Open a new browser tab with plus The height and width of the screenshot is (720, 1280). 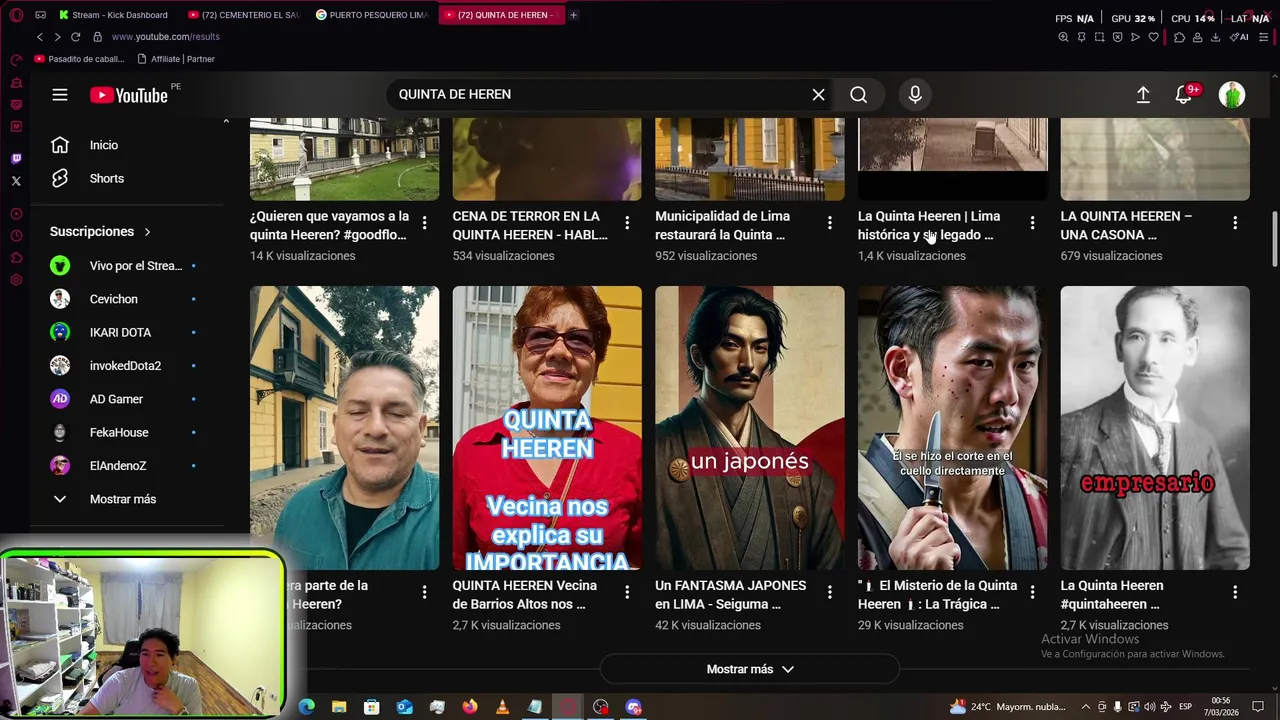point(573,15)
